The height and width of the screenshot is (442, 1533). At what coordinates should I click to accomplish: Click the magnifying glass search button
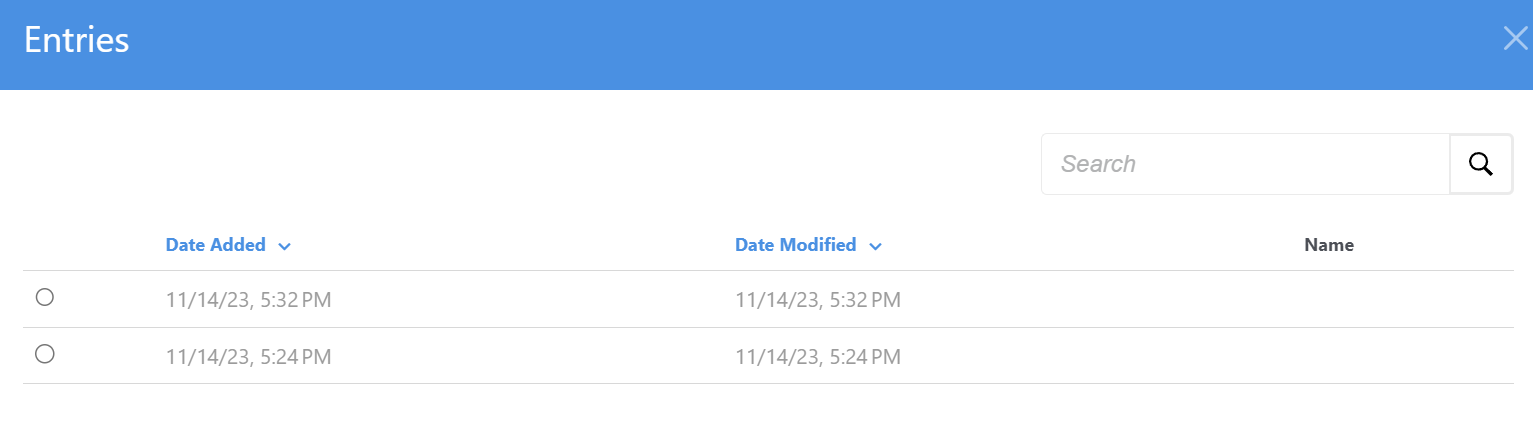coord(1481,164)
